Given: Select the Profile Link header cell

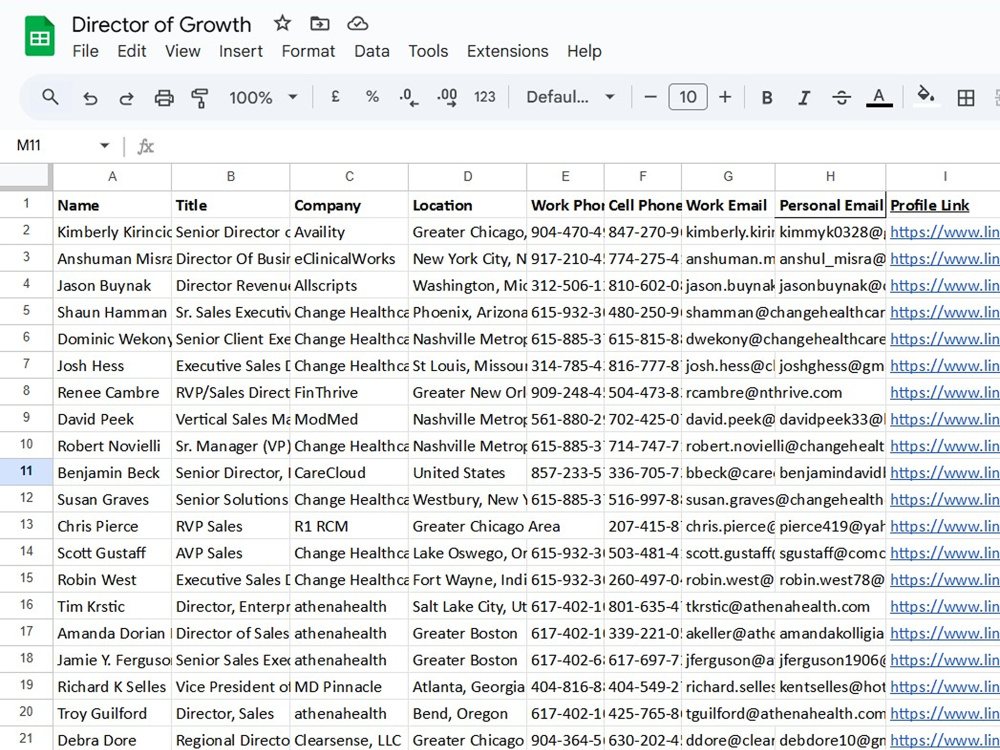Looking at the screenshot, I should pyautogui.click(x=943, y=205).
